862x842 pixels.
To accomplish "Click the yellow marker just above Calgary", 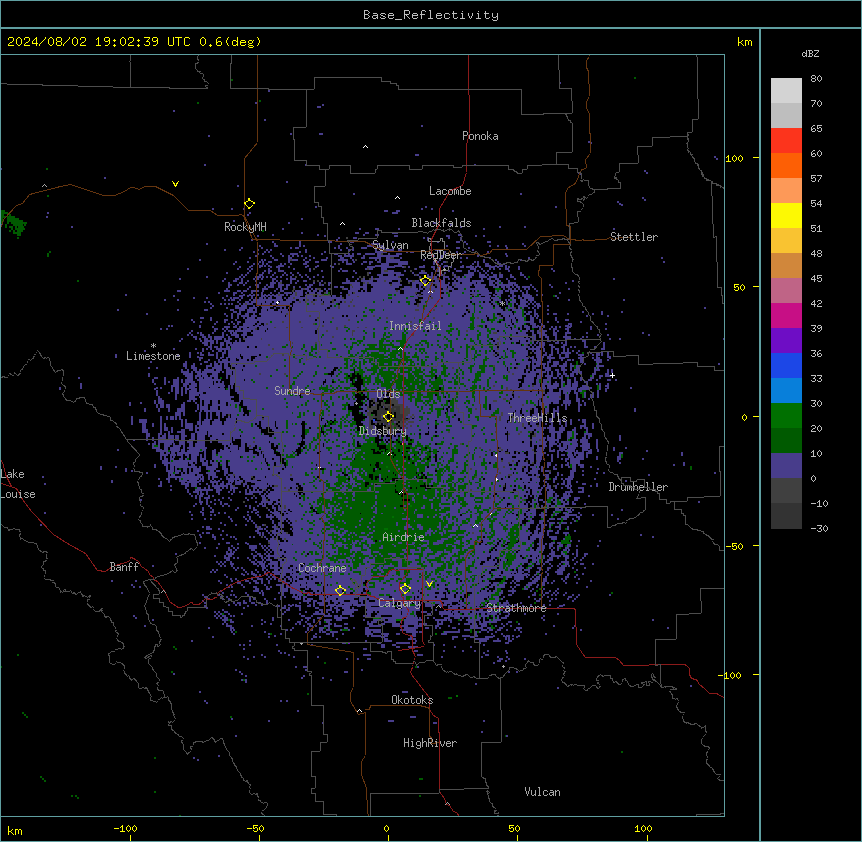I will [x=405, y=589].
